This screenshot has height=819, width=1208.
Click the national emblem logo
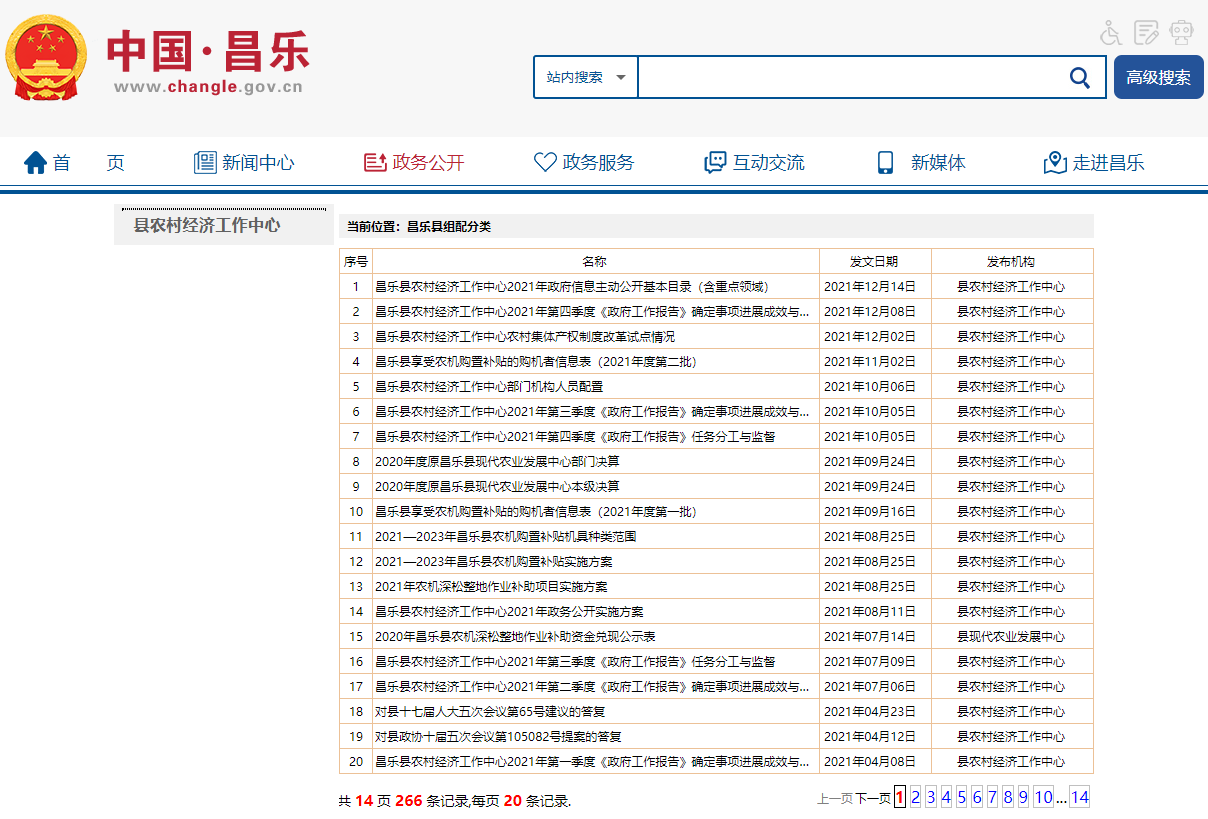tap(46, 58)
